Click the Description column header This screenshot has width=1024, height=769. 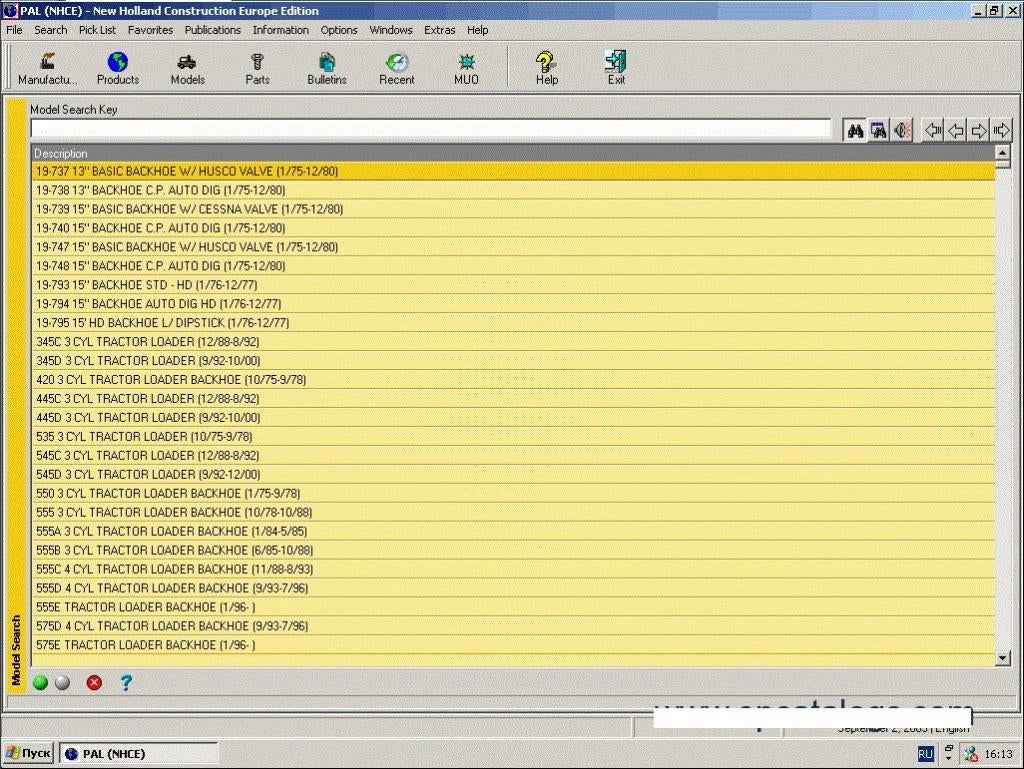(x=513, y=153)
